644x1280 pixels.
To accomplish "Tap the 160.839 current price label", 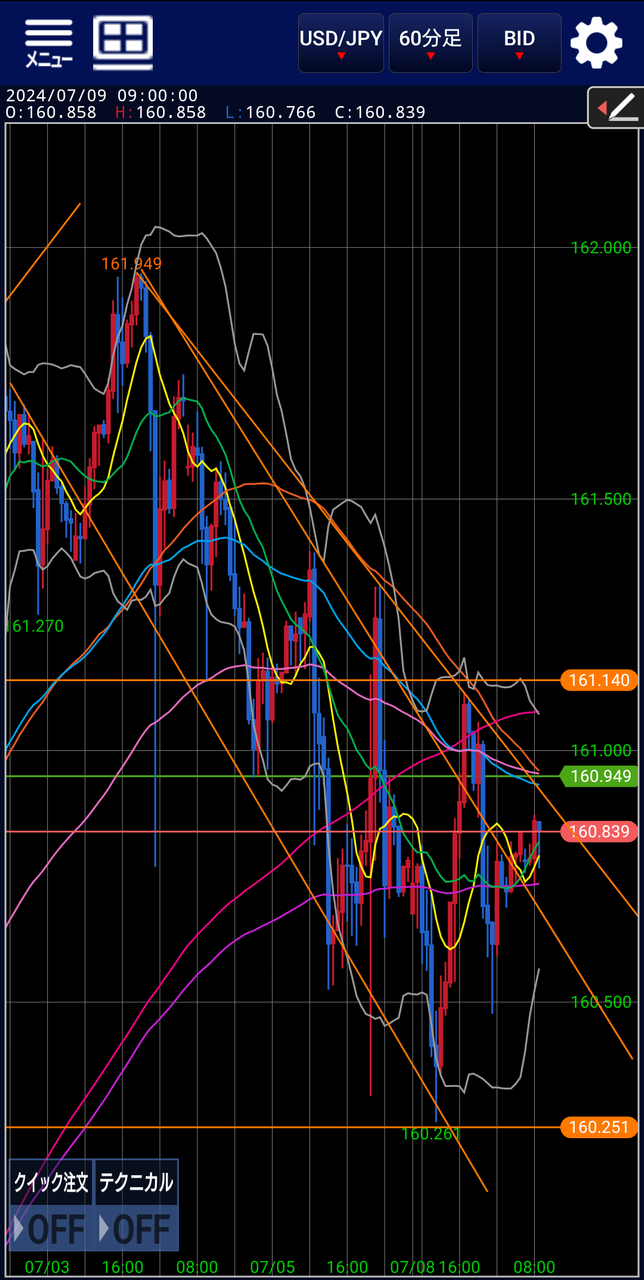I will (600, 831).
